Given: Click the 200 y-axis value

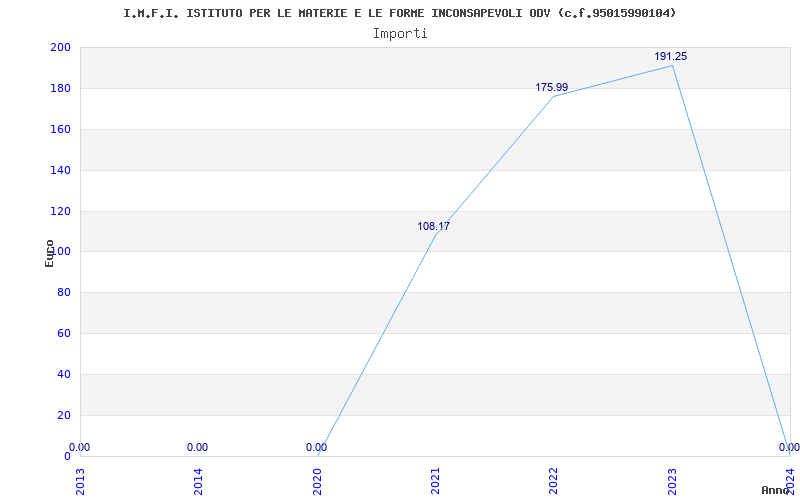Looking at the screenshot, I should 60,47.
